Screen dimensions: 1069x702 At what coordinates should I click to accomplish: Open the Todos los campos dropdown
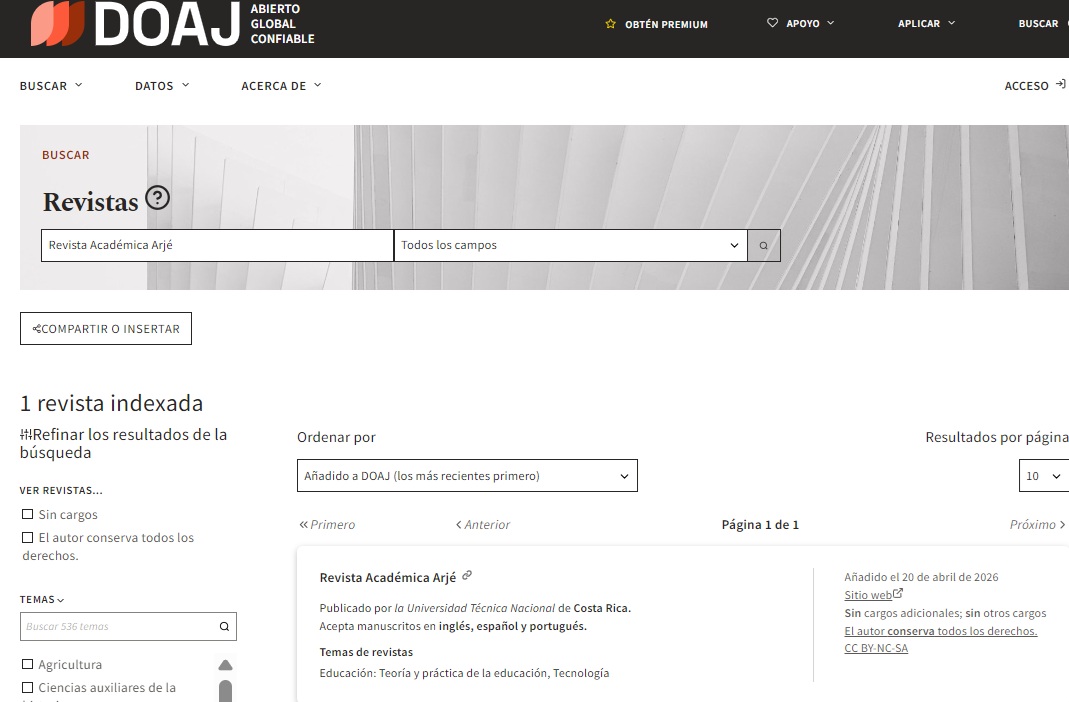pyautogui.click(x=570, y=245)
